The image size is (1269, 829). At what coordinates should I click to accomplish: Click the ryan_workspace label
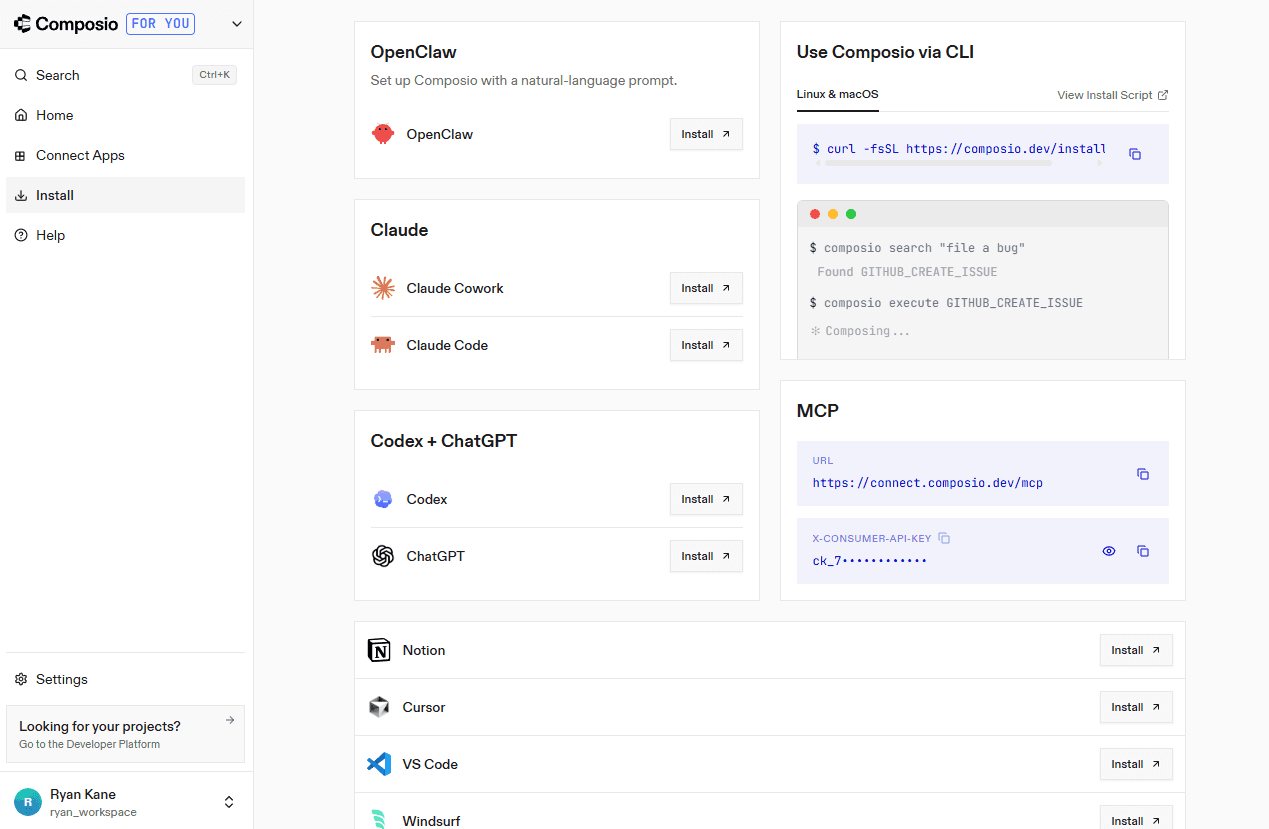[x=93, y=812]
